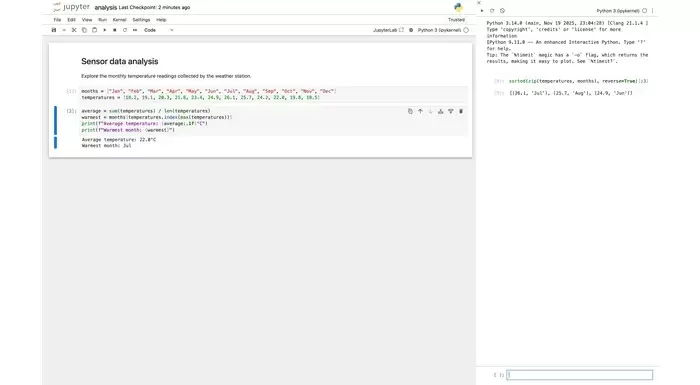Restart the kernel from the notebook toolbar

(x=125, y=30)
